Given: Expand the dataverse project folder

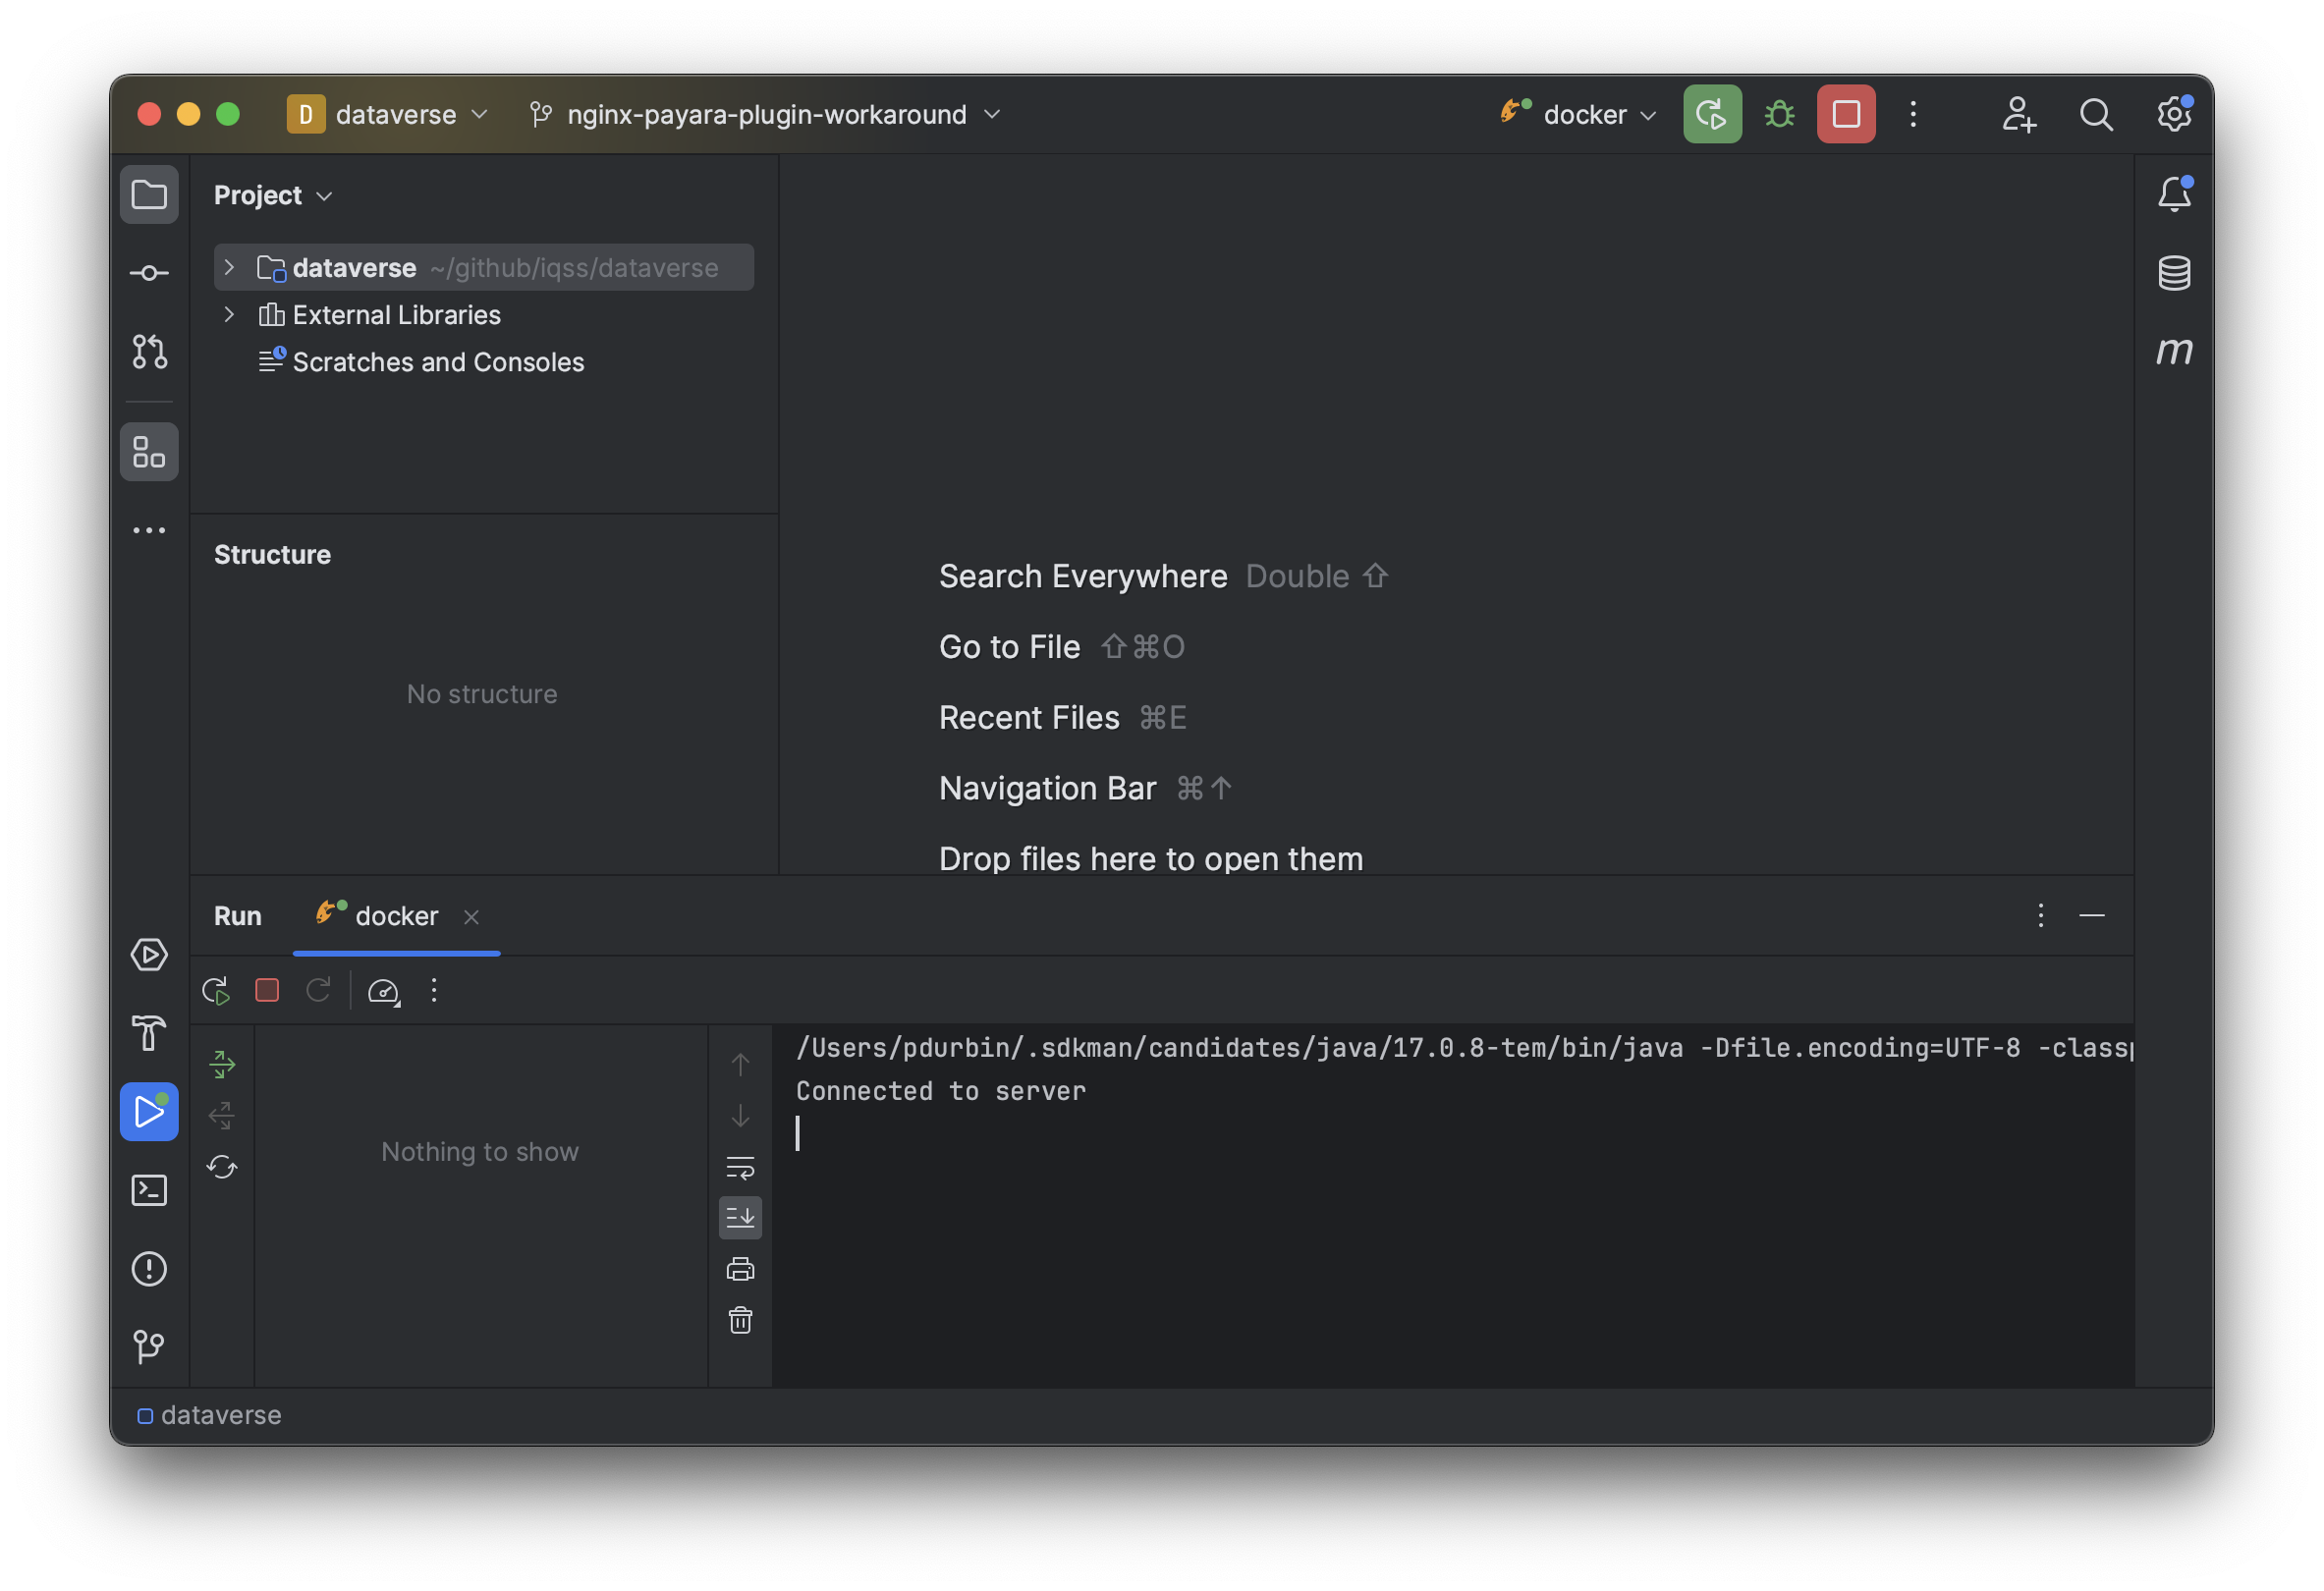Looking at the screenshot, I should 229,267.
